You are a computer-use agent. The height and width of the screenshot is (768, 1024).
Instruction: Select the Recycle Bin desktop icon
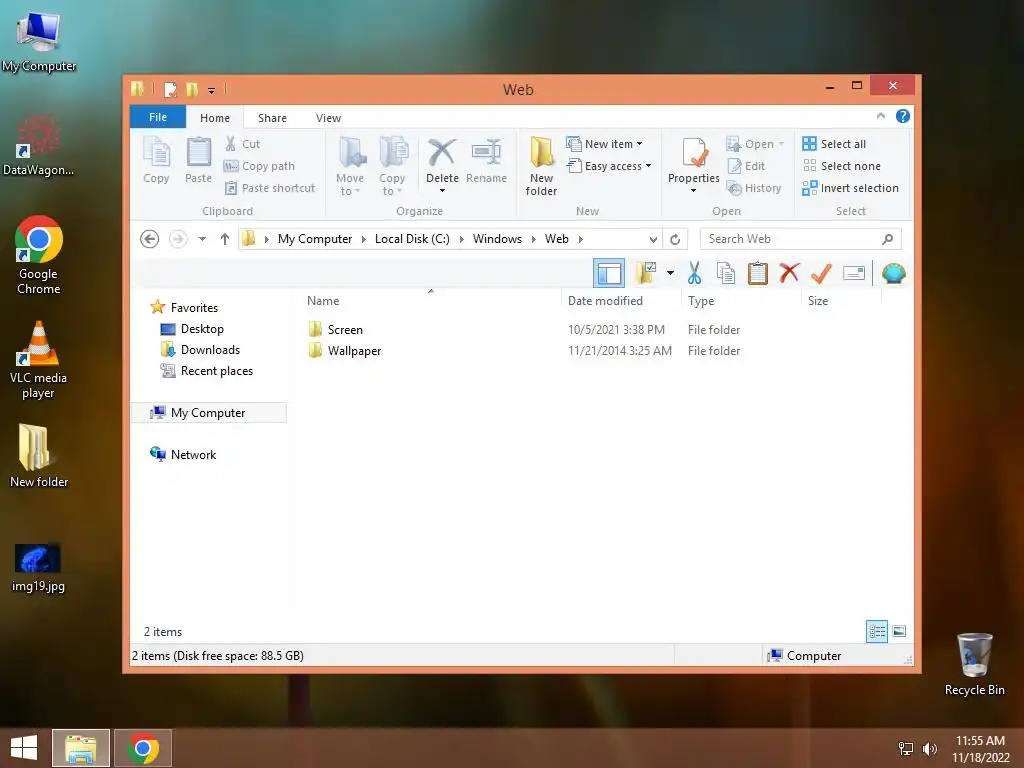pyautogui.click(x=974, y=664)
